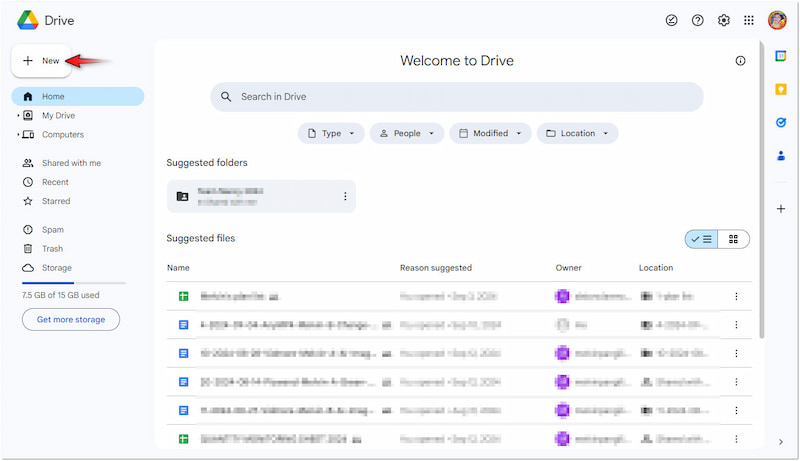Go to Shared with me
The height and width of the screenshot is (461, 800).
coord(70,163)
